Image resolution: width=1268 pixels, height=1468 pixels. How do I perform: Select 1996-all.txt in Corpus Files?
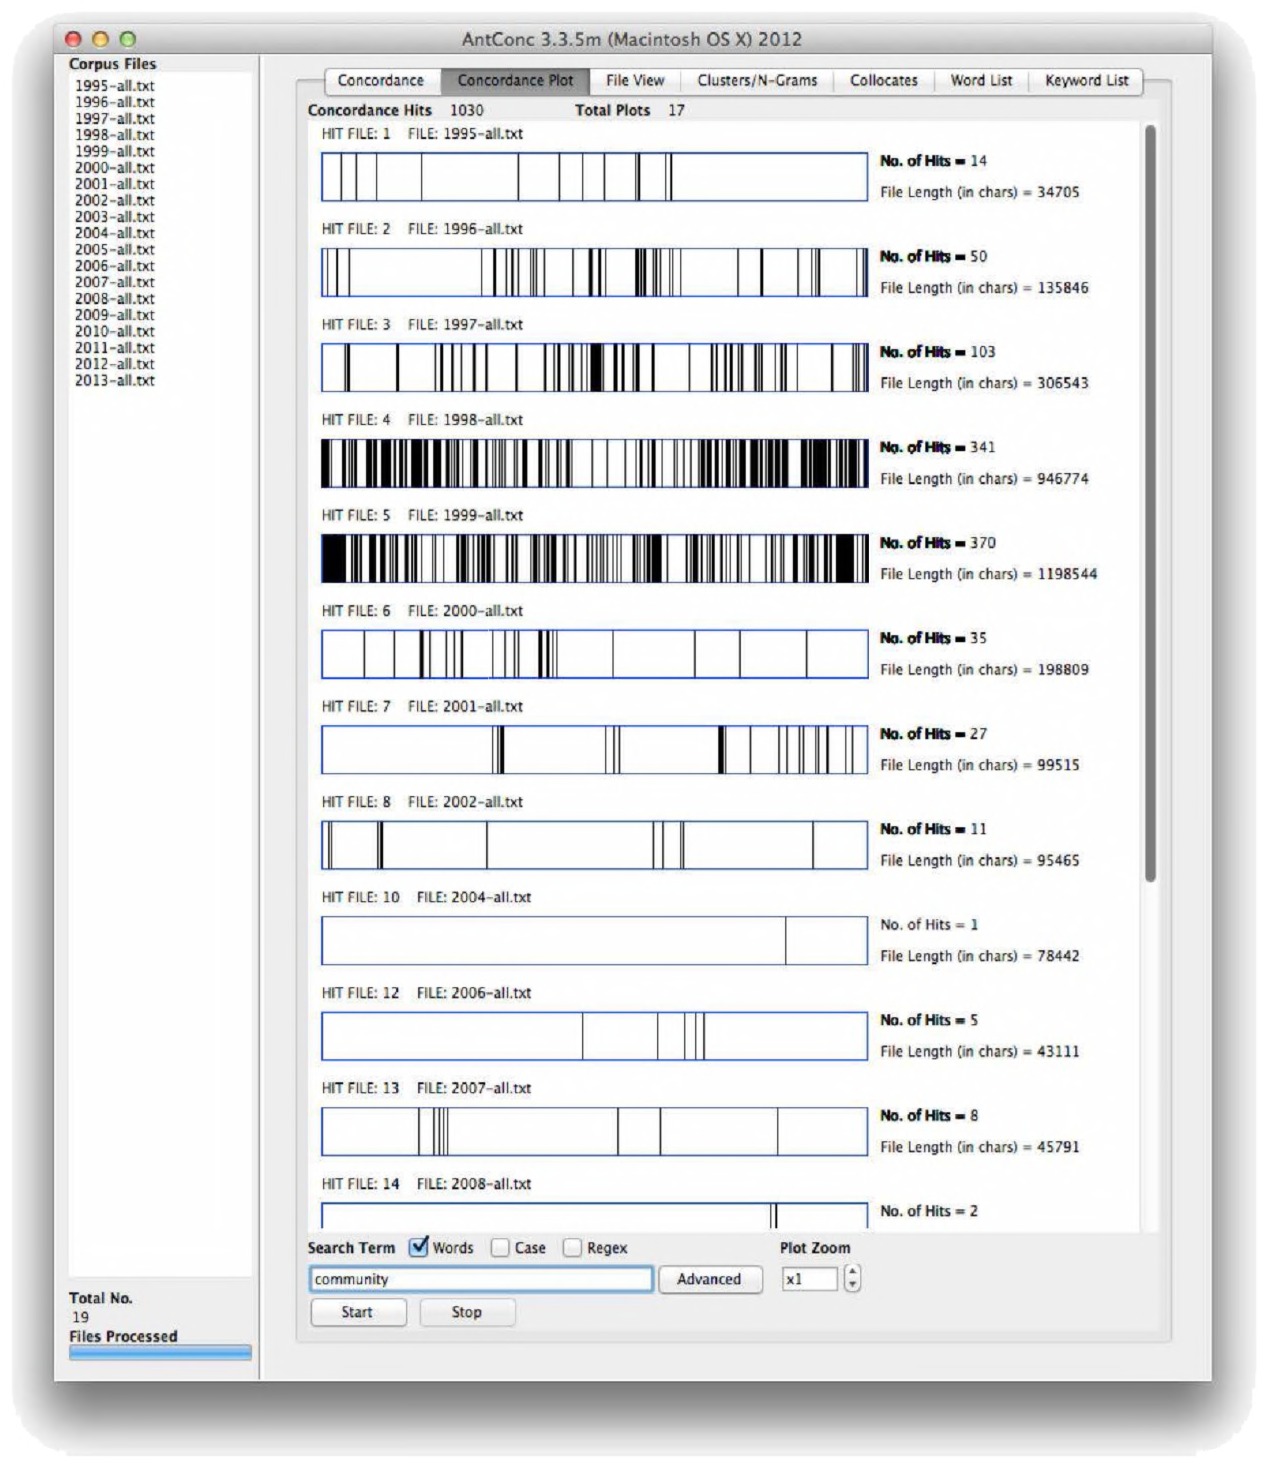tap(115, 102)
